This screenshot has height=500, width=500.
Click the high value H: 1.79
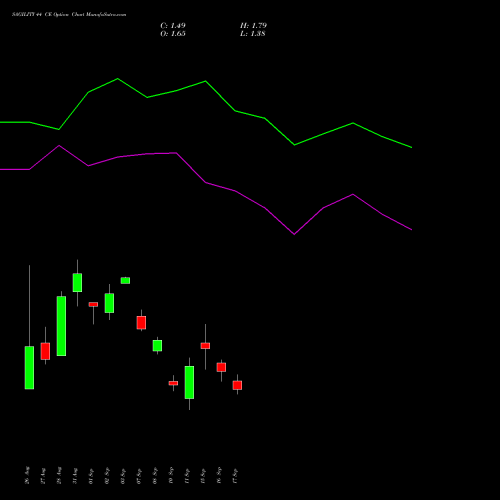(x=253, y=26)
